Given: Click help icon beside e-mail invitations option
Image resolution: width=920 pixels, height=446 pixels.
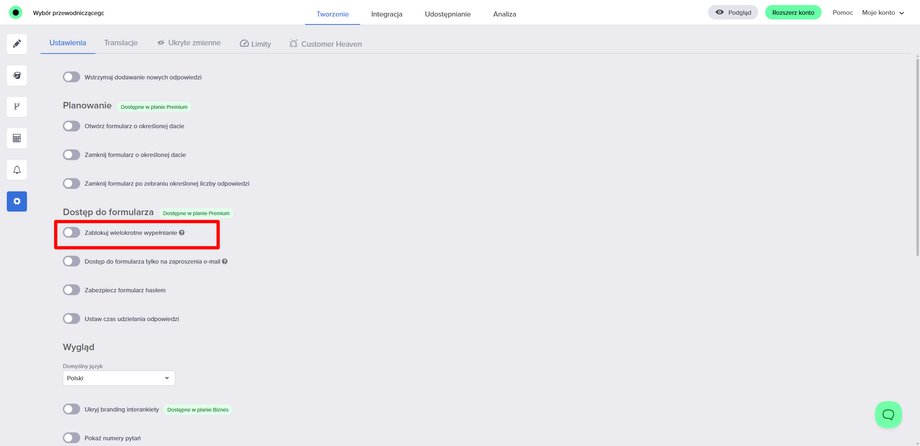Looking at the screenshot, I should [x=225, y=261].
